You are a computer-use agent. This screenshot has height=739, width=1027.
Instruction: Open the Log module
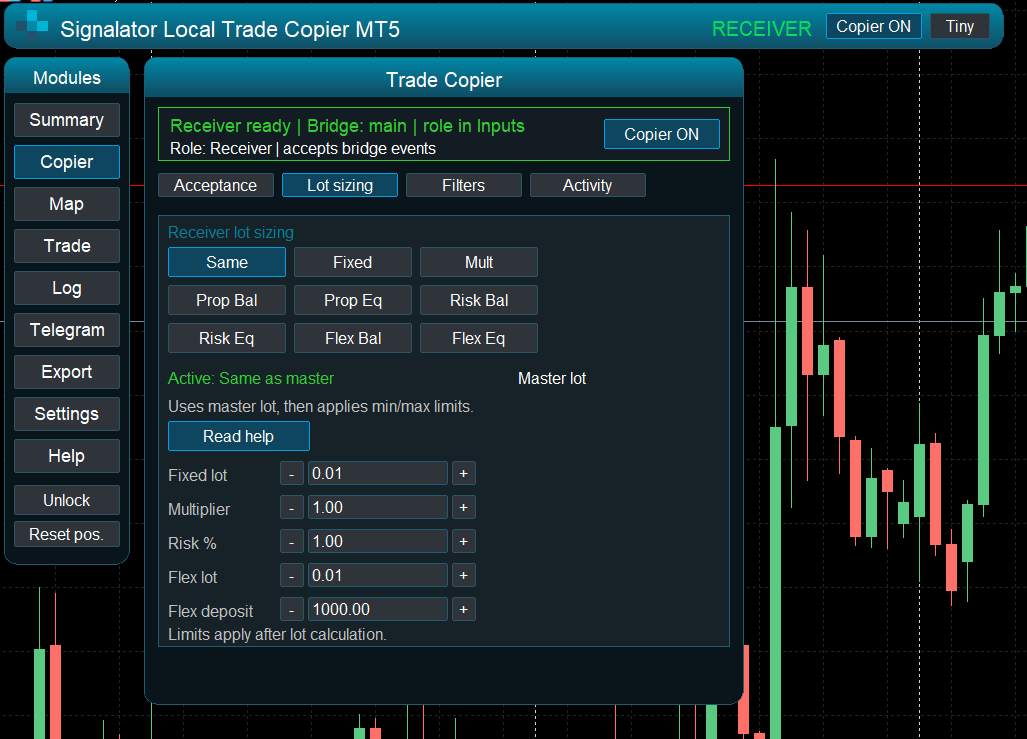point(67,288)
